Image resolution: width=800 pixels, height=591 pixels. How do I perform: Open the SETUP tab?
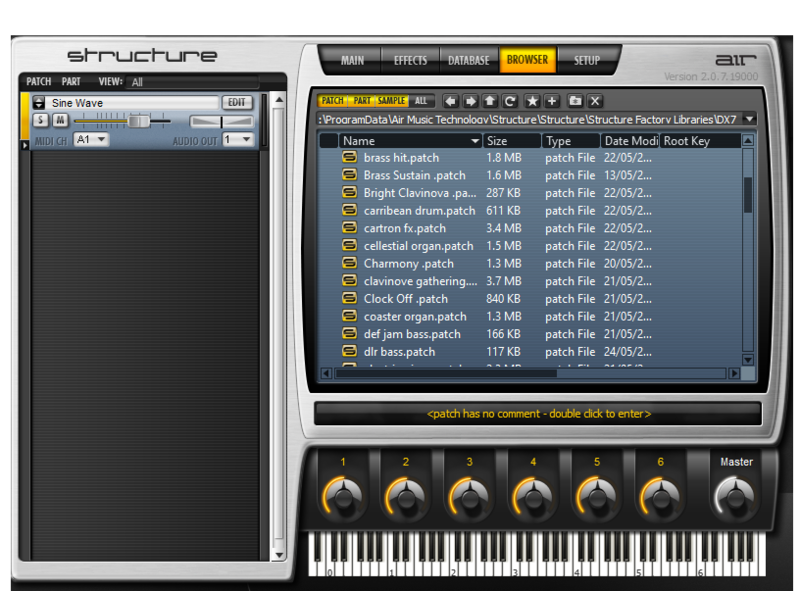tap(587, 60)
